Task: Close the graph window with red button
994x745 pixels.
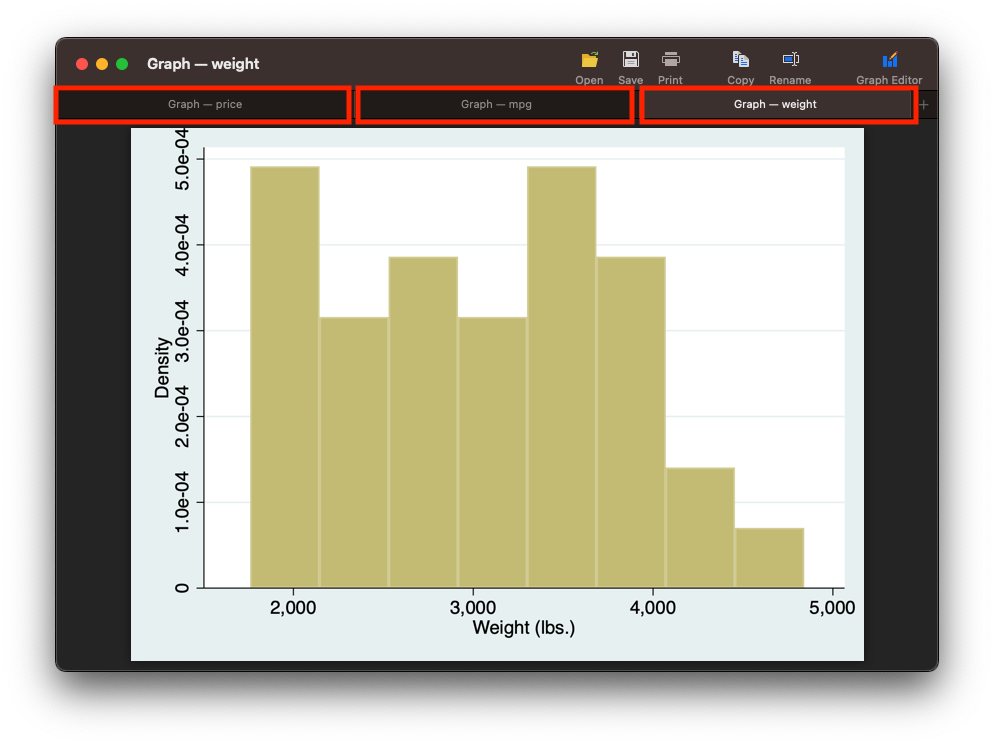Action: click(x=82, y=64)
